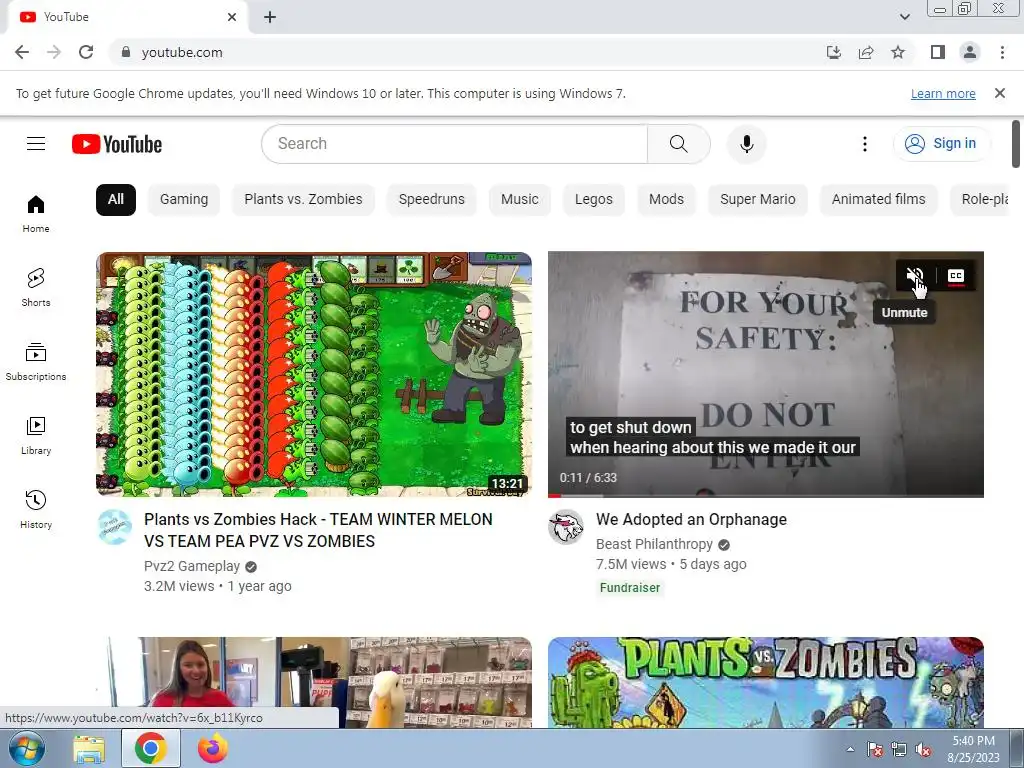
Task: Click the YouTube logo
Action: point(117,144)
